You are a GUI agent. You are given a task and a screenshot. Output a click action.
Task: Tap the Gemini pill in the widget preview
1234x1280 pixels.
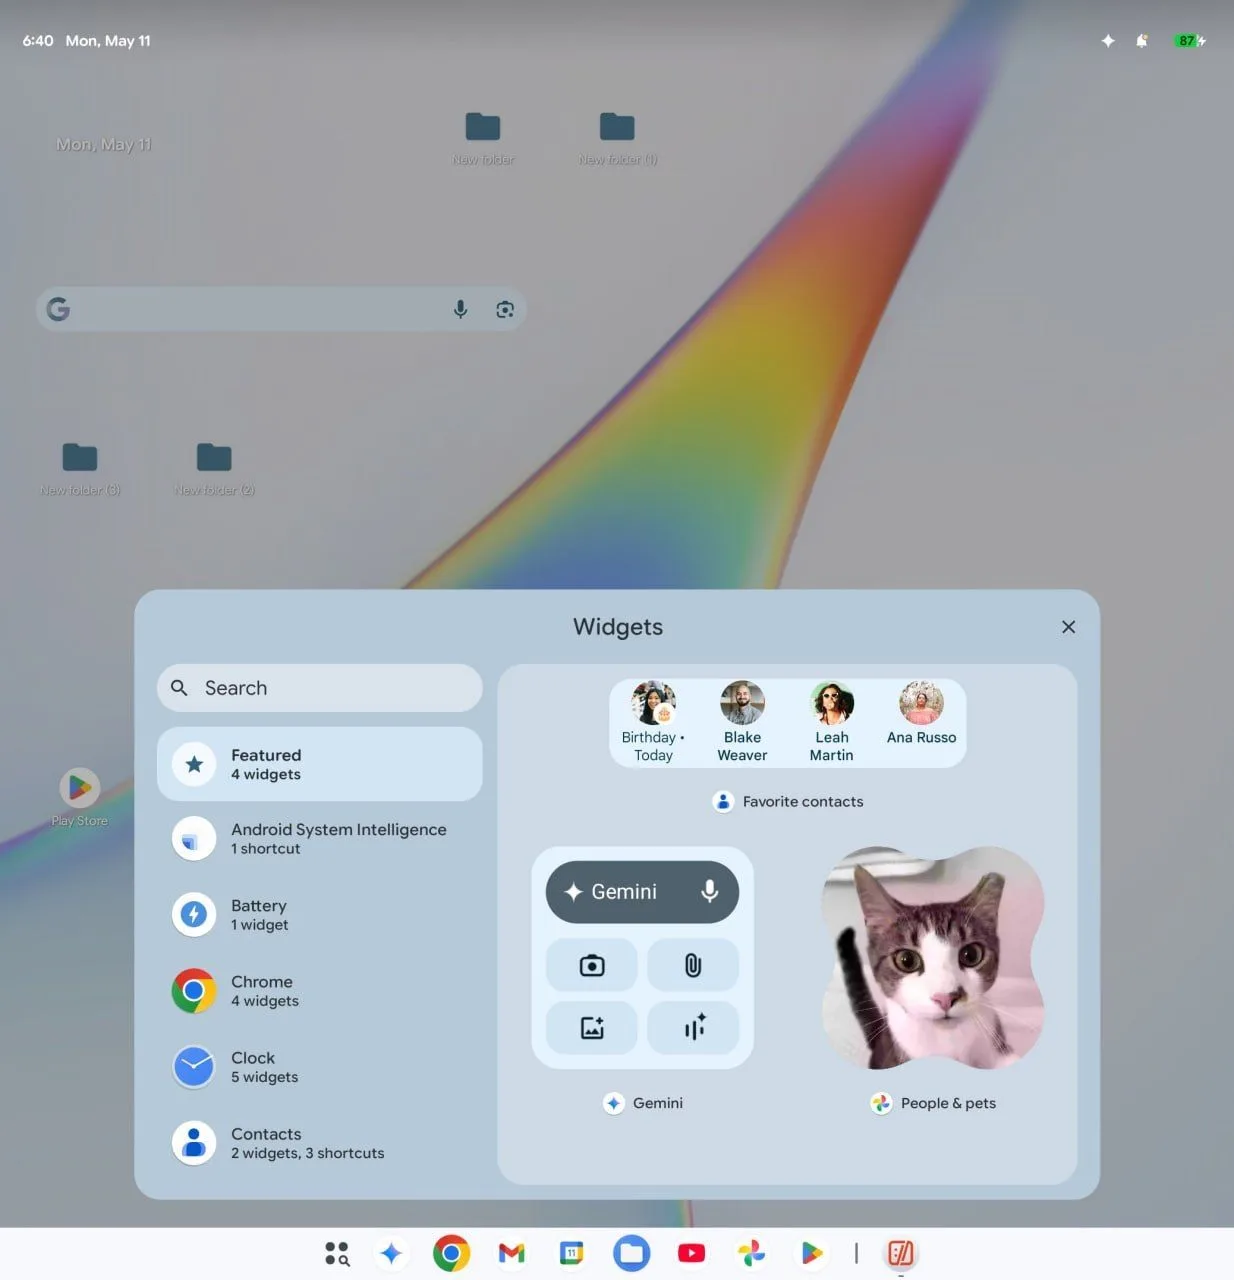642,891
